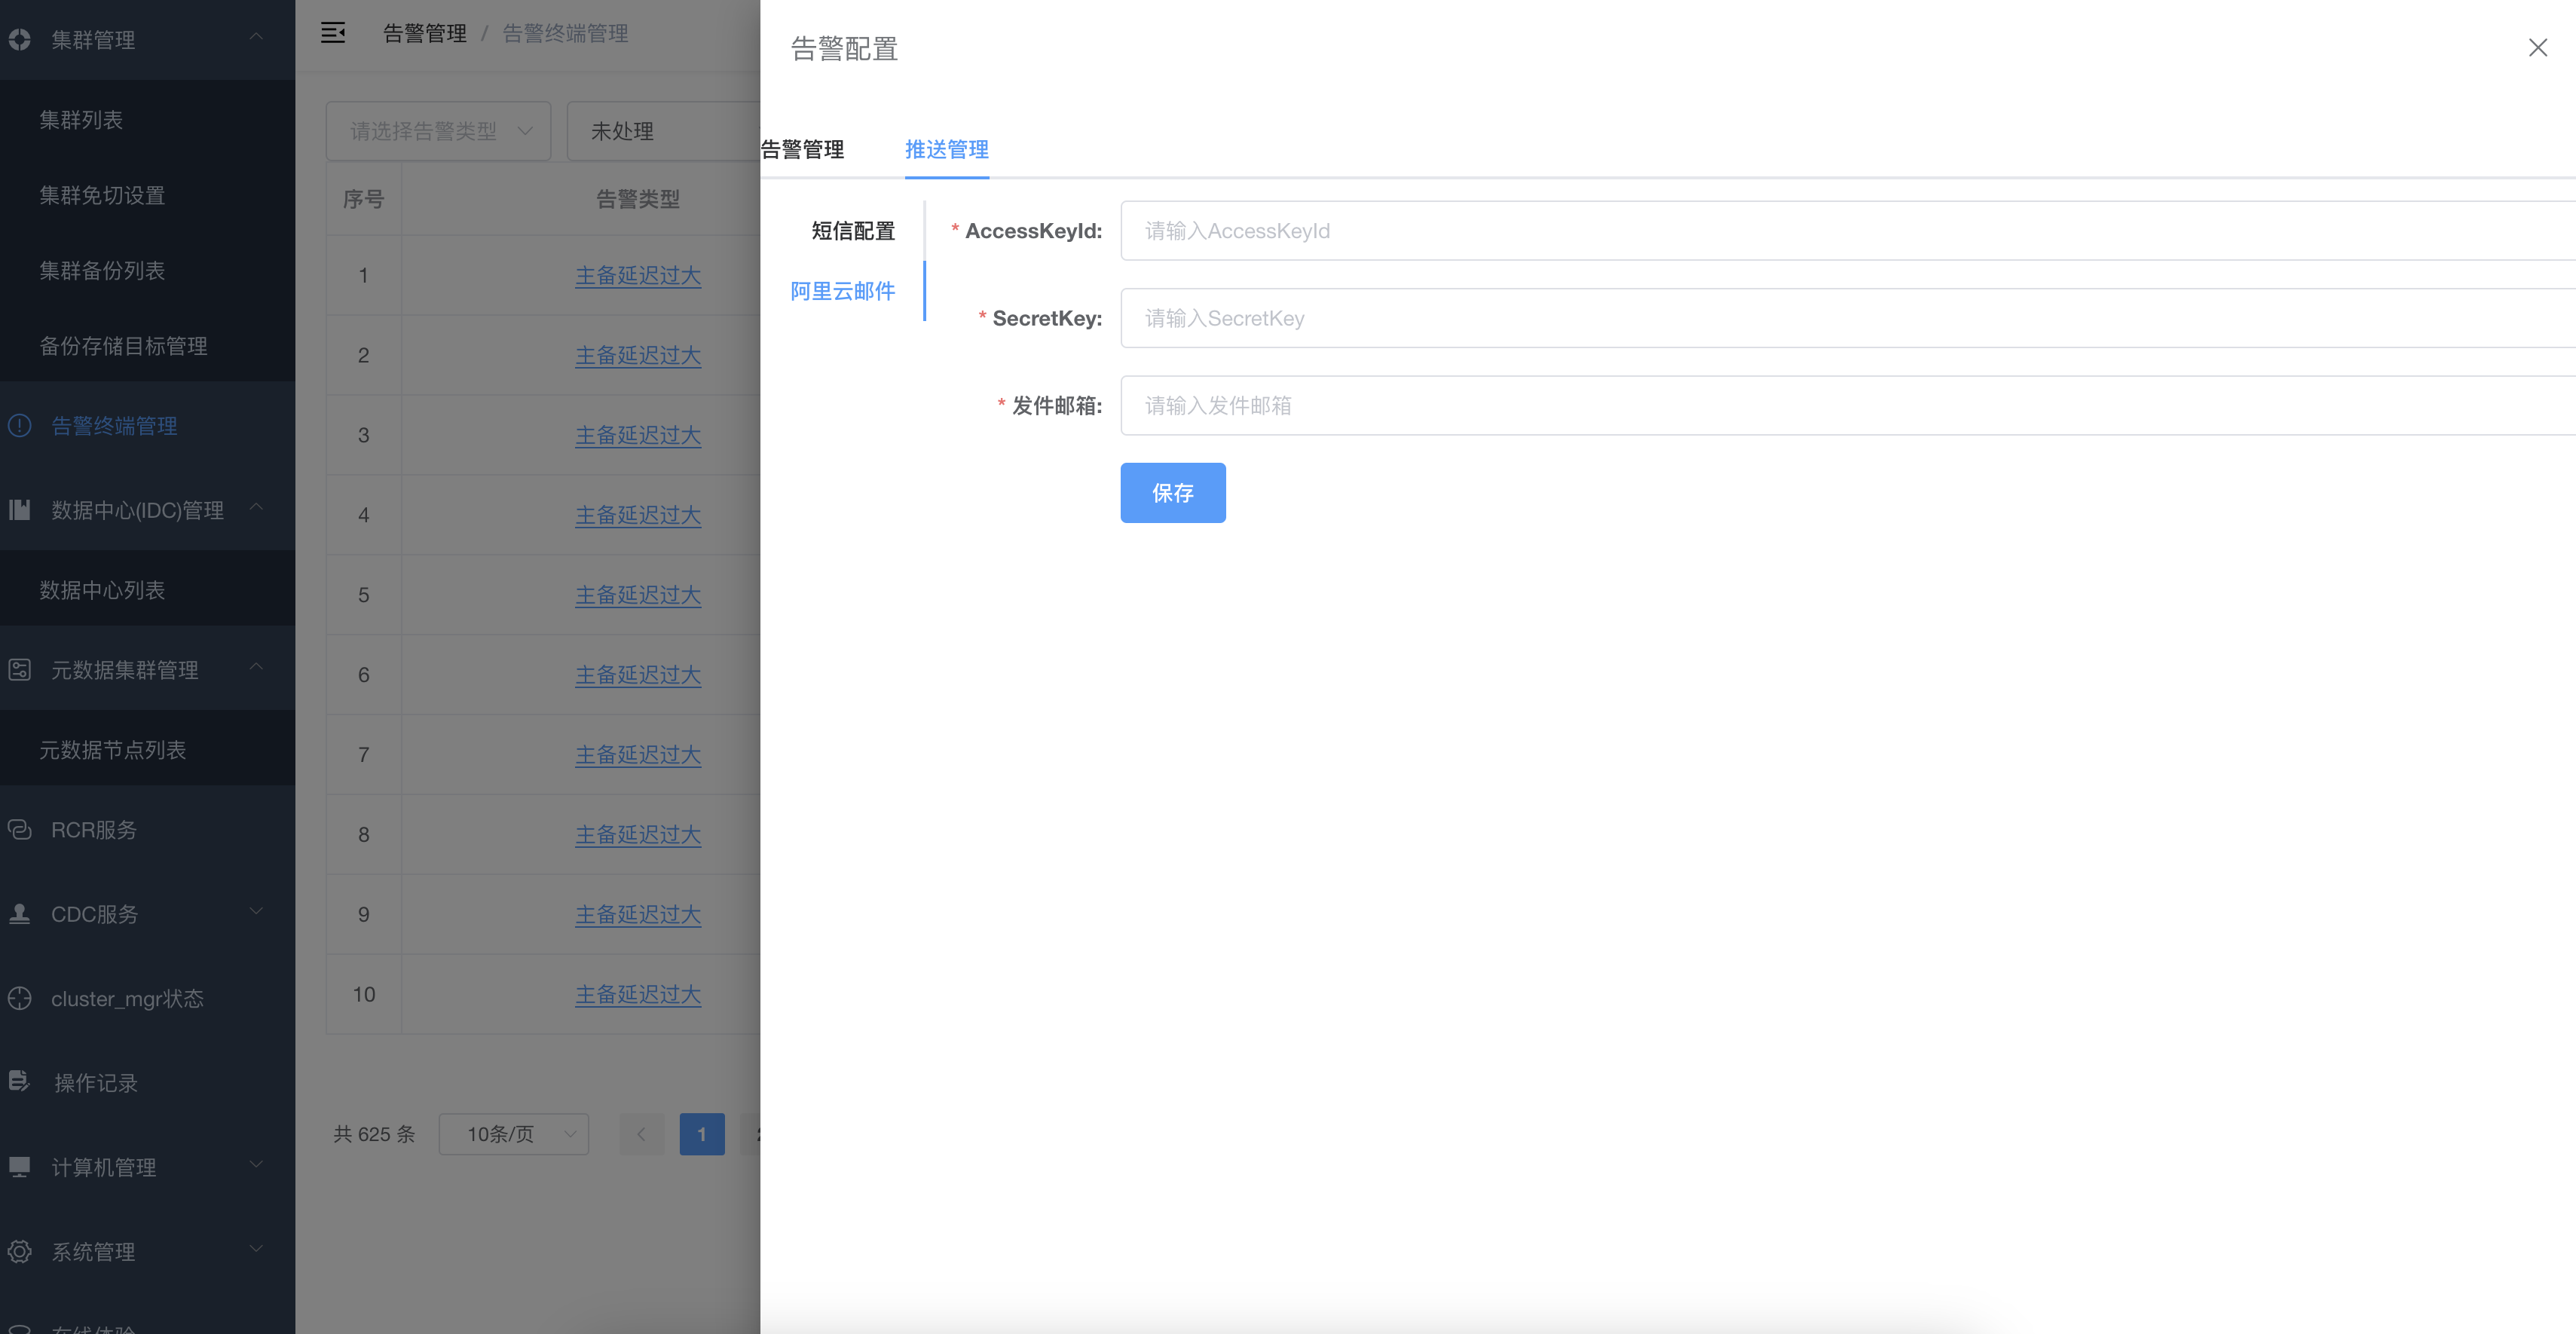Click the cluster_mgr状态 icon
The image size is (2576, 1334).
pos(20,998)
